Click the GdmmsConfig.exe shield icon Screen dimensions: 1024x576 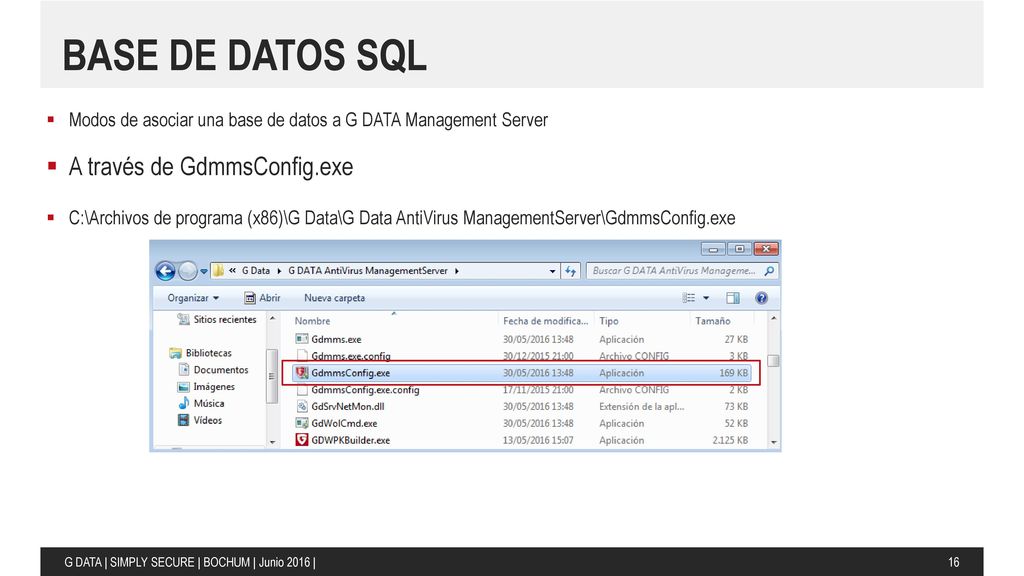coord(301,373)
